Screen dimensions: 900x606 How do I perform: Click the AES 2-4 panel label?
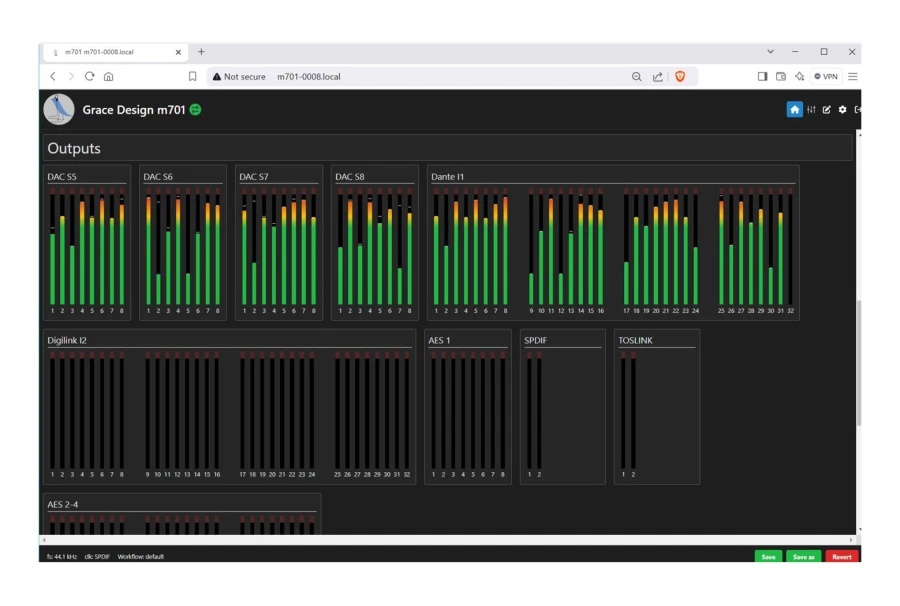click(63, 504)
